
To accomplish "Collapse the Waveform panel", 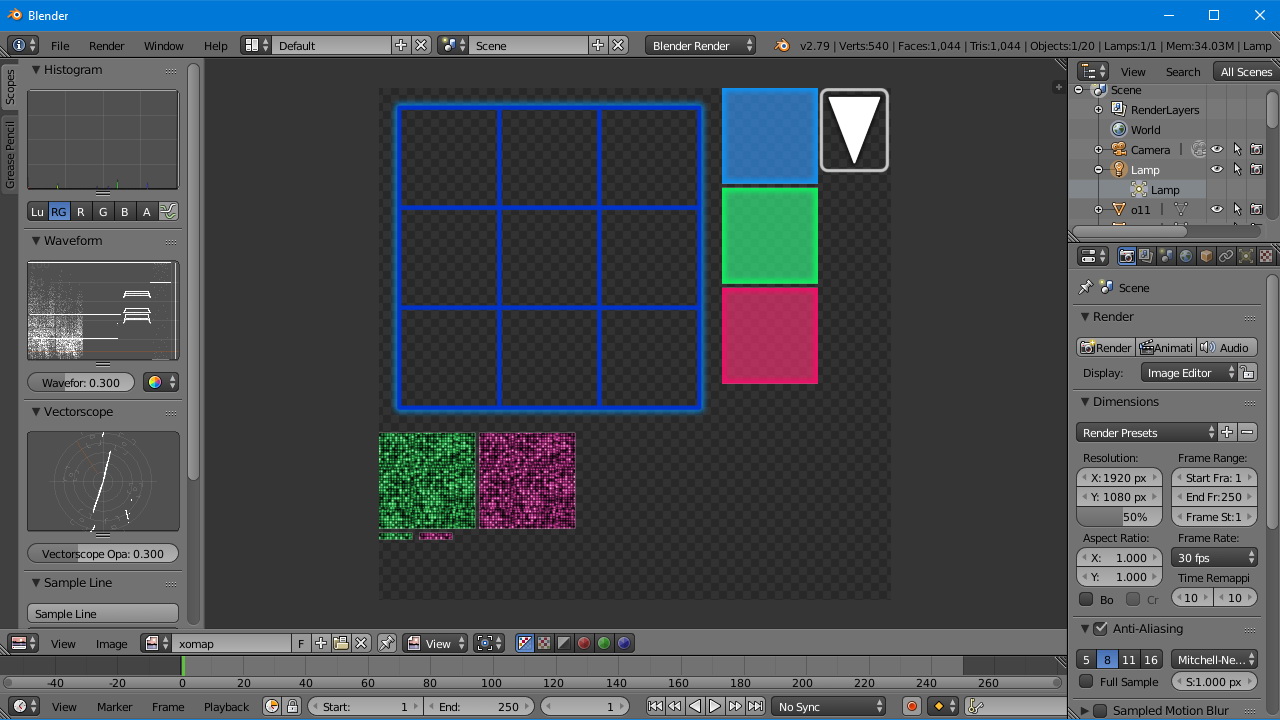I will pos(36,241).
